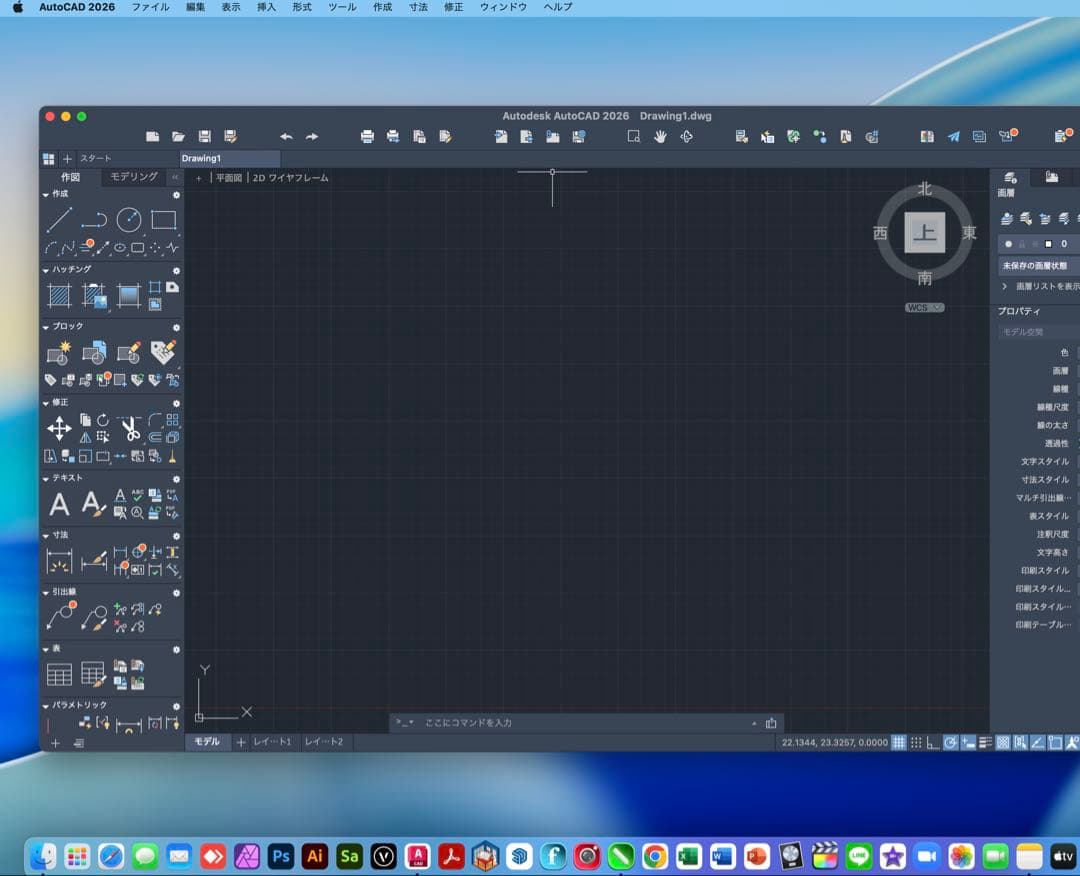
Task: Expand 画層リストを表示 layer list
Action: click(x=1005, y=286)
